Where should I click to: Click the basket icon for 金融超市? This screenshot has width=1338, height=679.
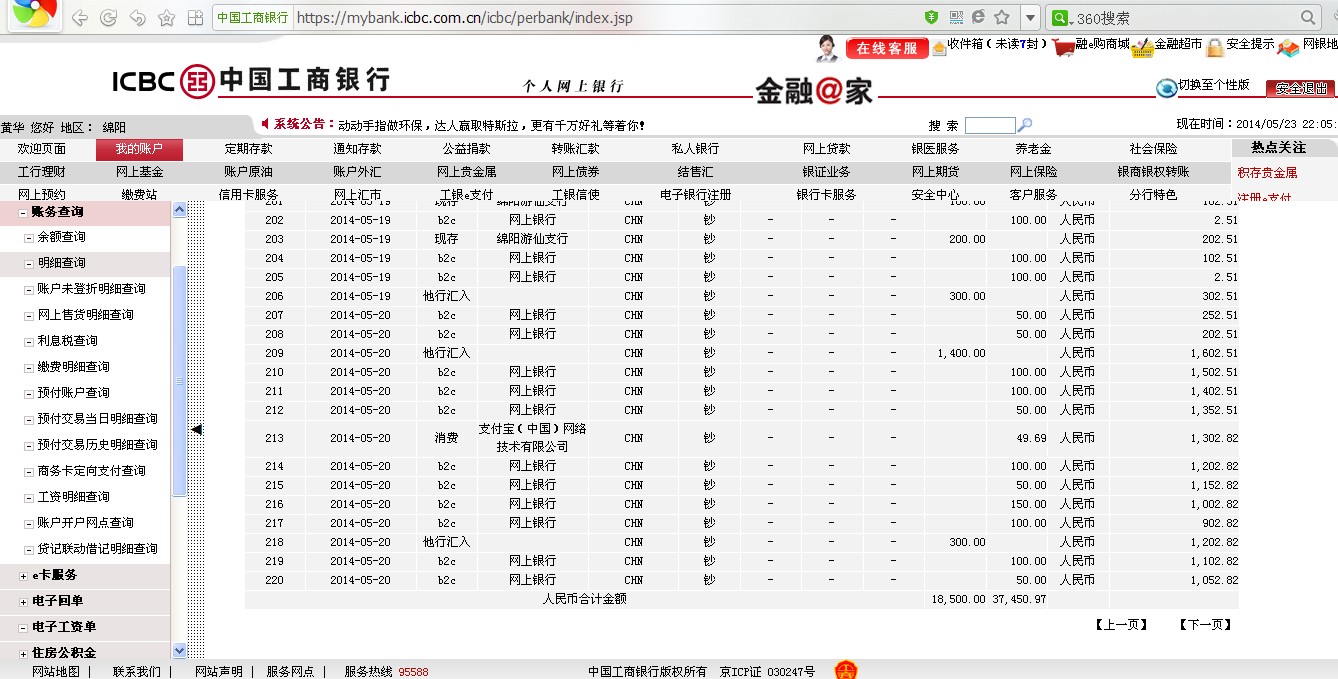pyautogui.click(x=1142, y=47)
